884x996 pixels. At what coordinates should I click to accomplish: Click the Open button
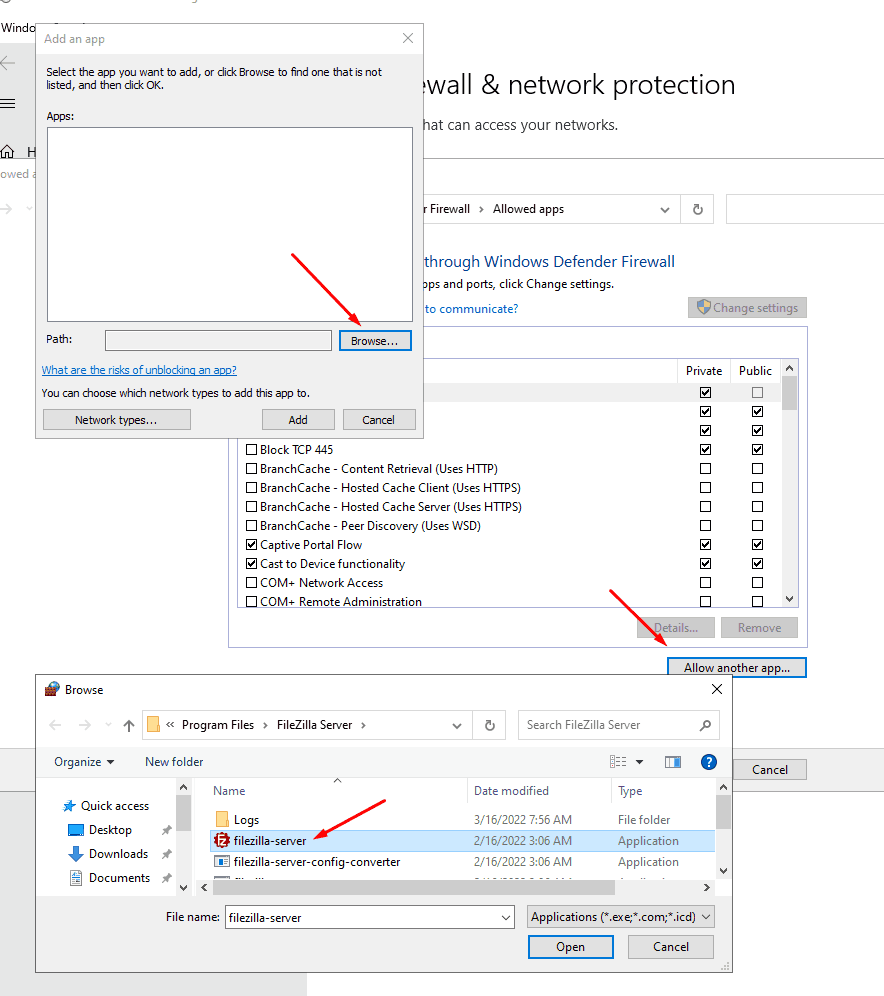coord(570,946)
